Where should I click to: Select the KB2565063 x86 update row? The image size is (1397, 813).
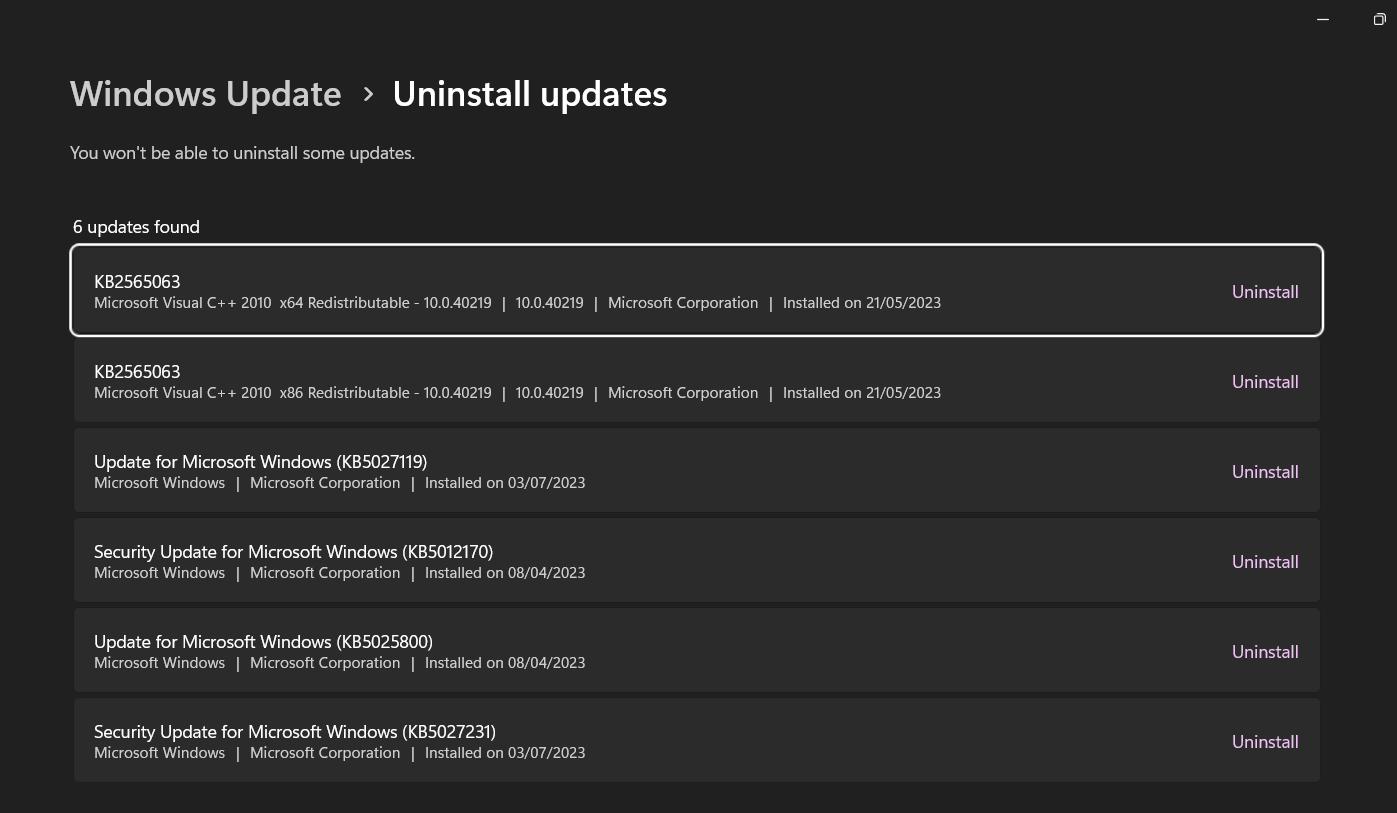[600, 380]
